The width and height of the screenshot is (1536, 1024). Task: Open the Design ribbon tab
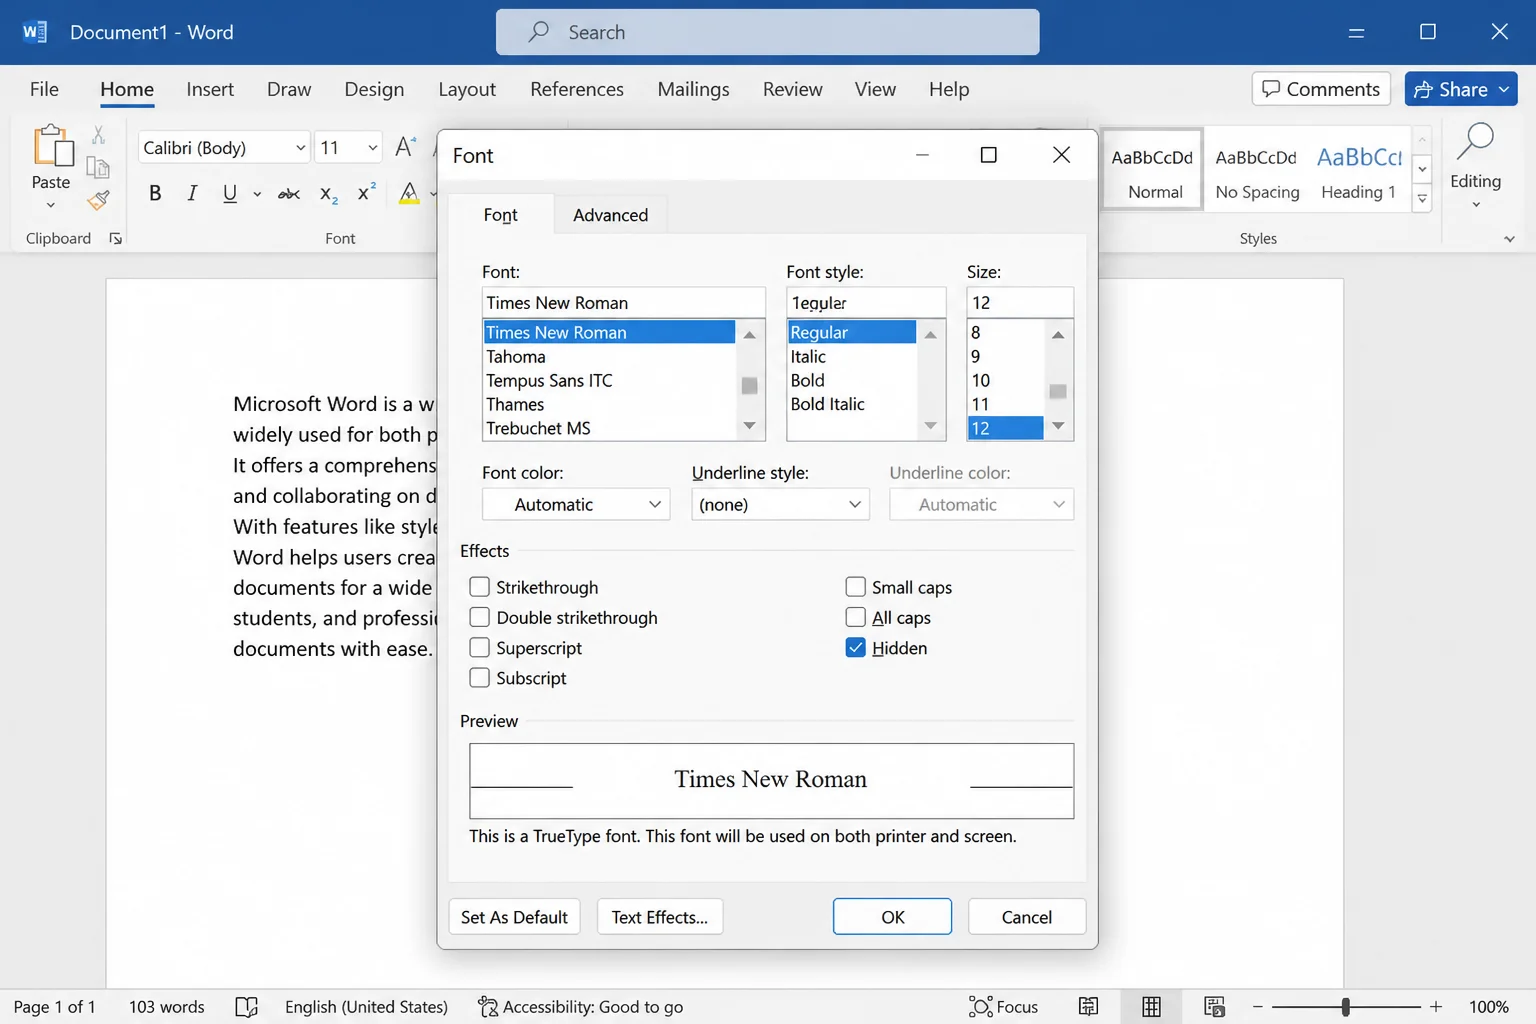tap(374, 89)
